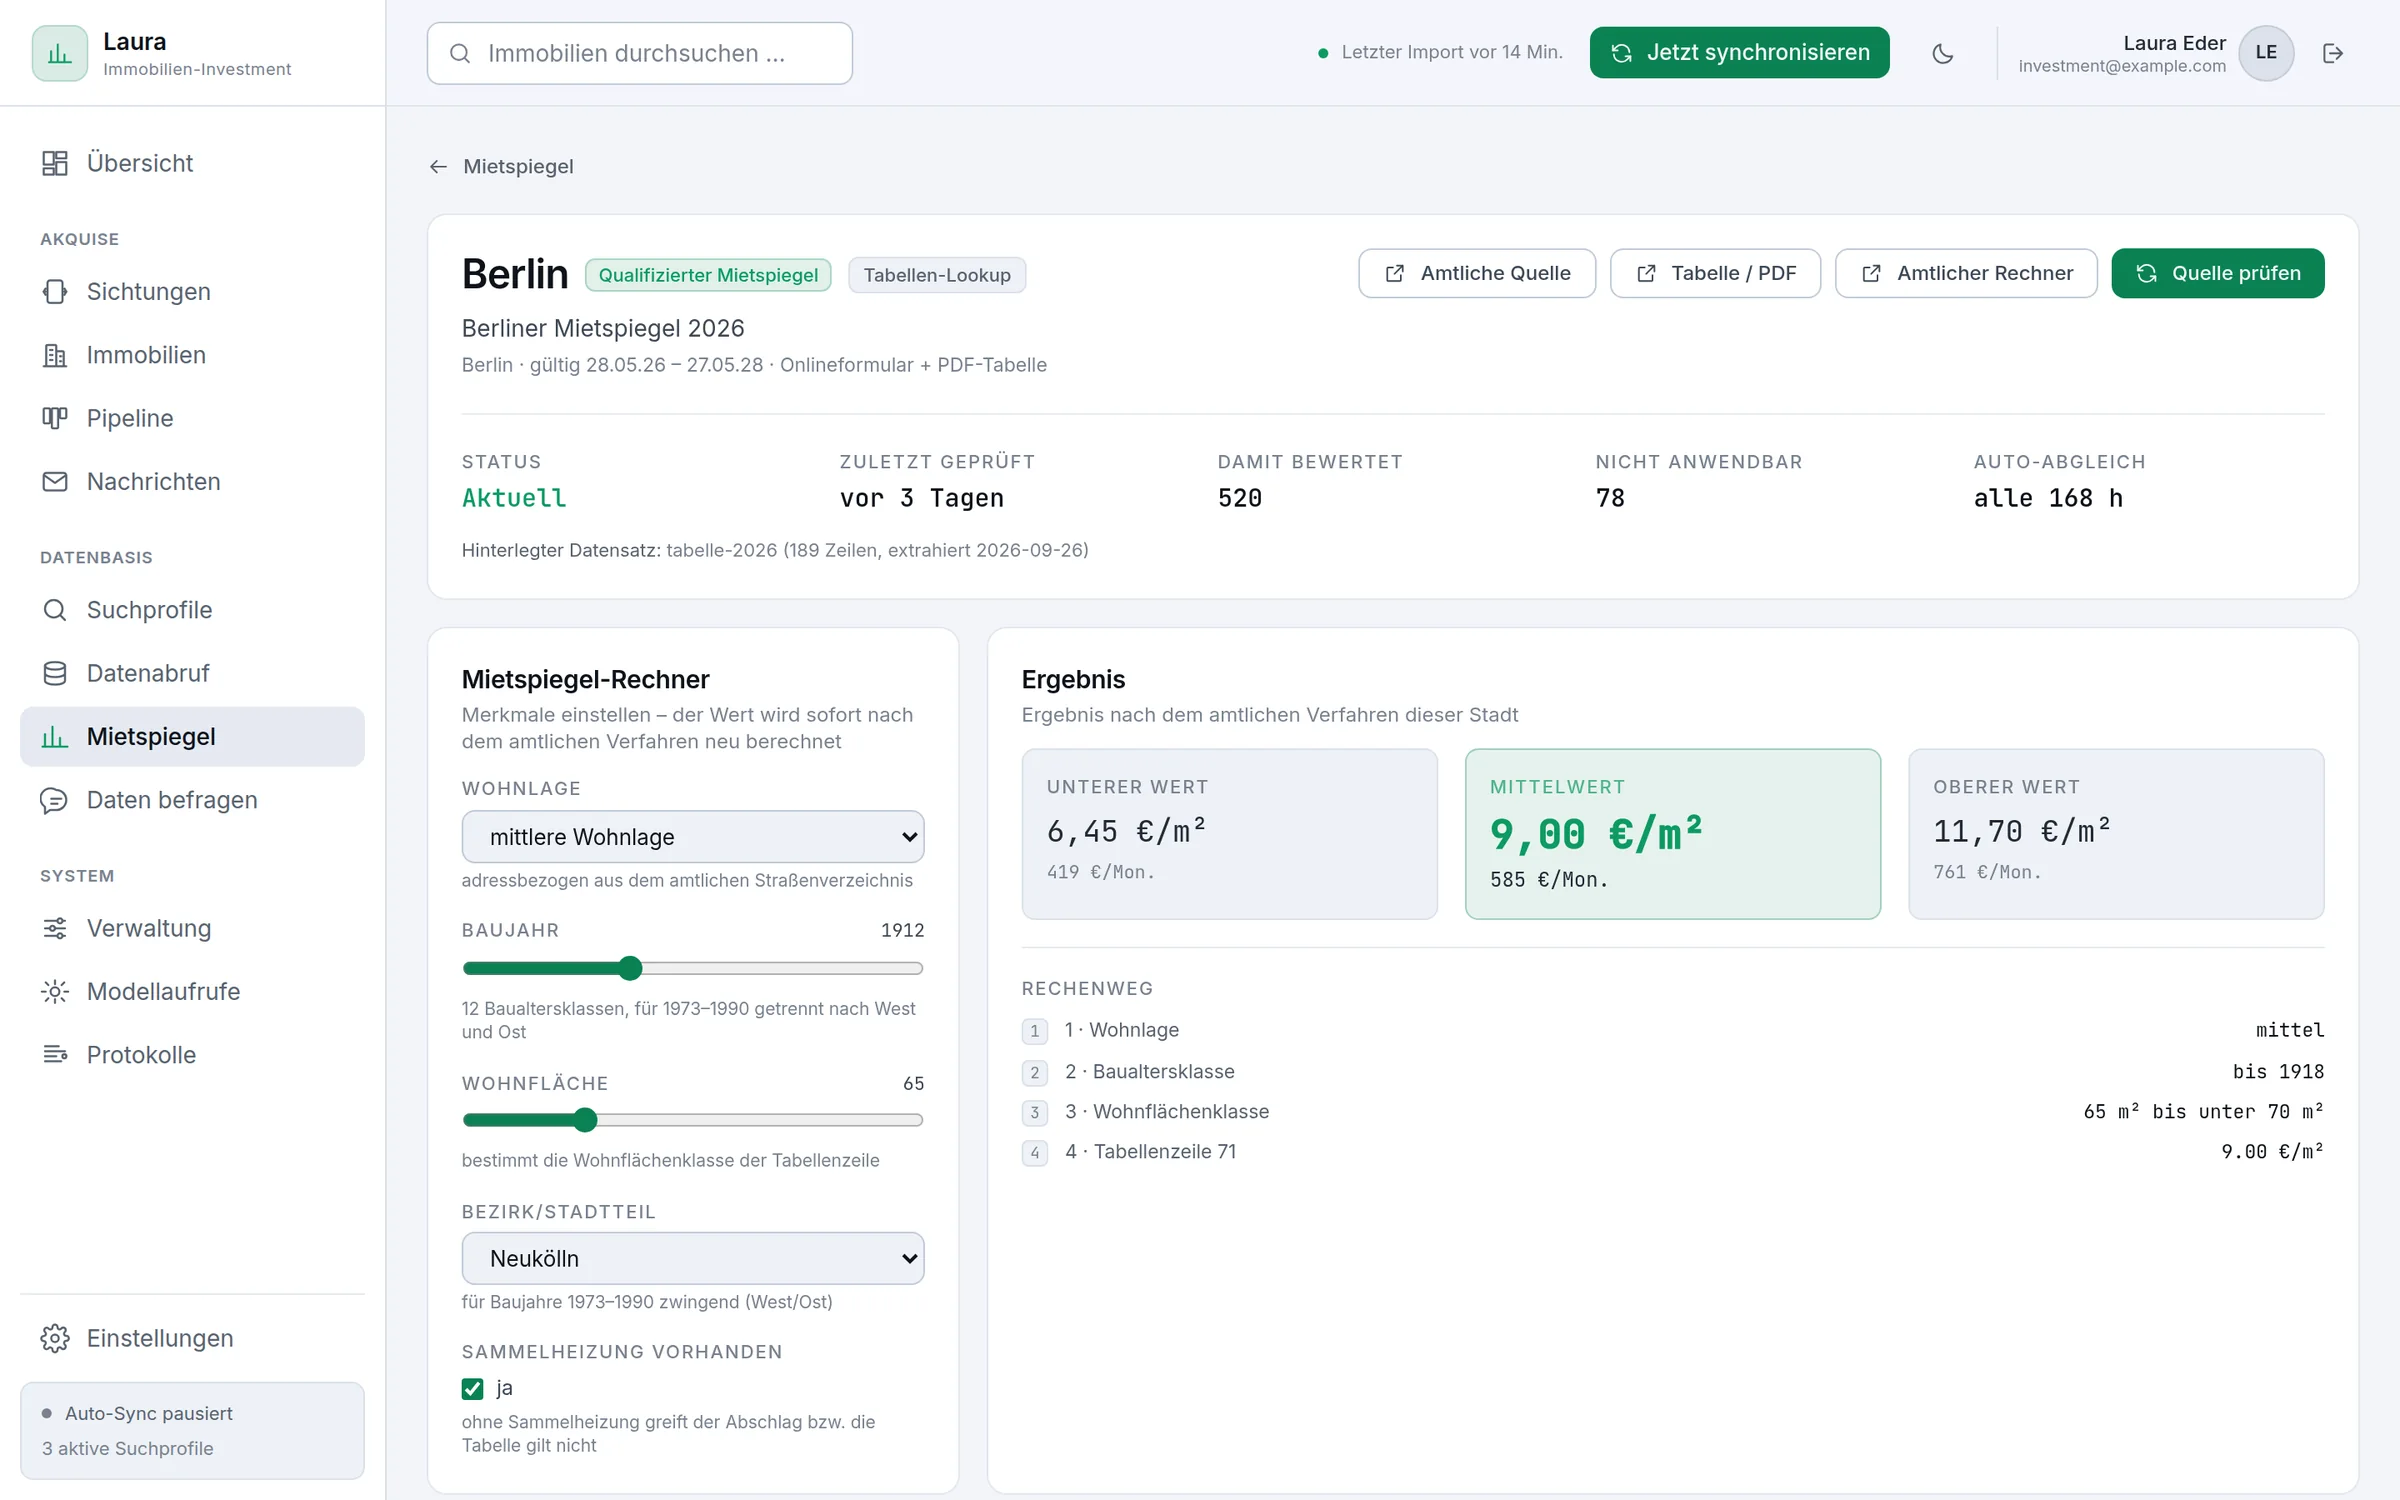
Task: Click the Übersicht dashboard icon
Action: pos(55,163)
